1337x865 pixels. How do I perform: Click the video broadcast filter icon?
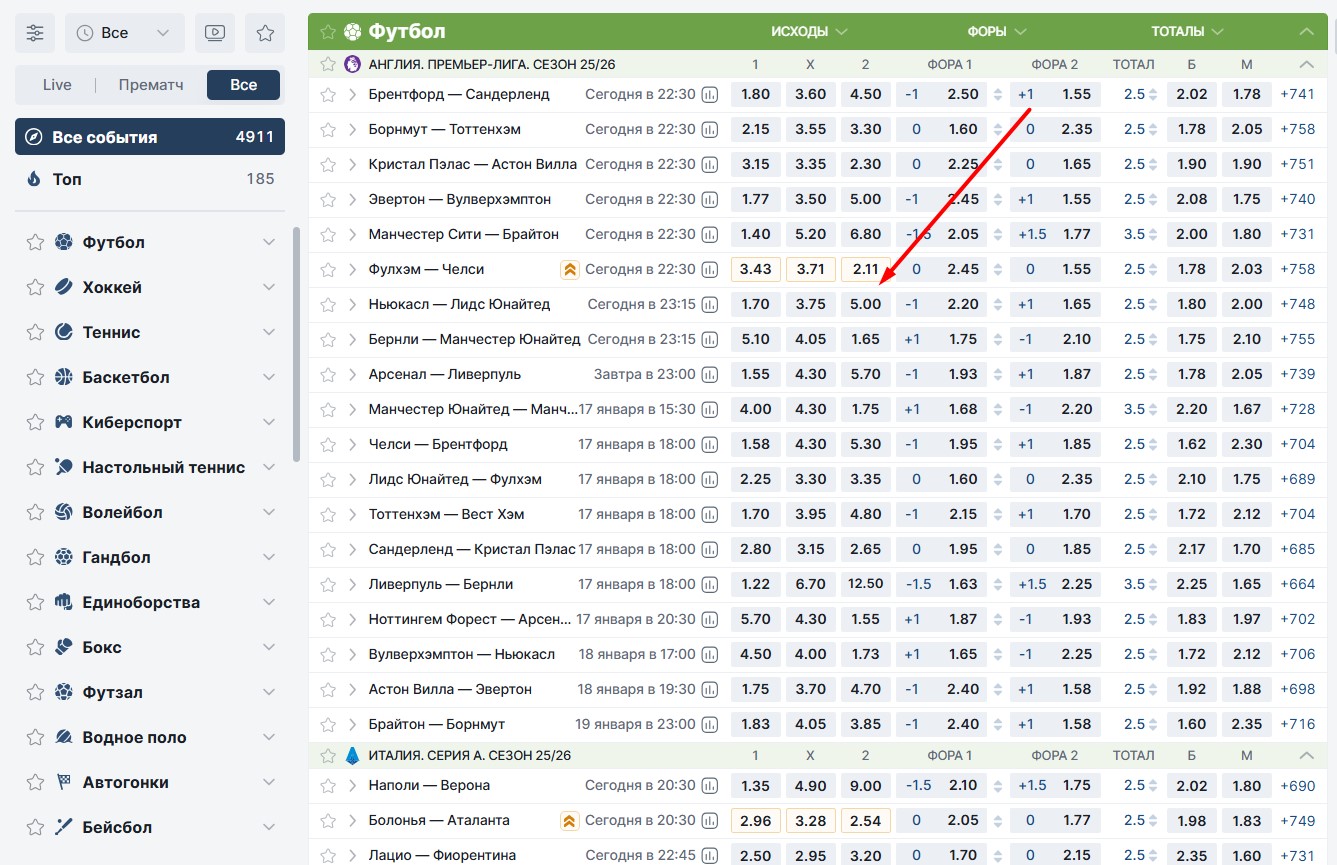[x=215, y=33]
